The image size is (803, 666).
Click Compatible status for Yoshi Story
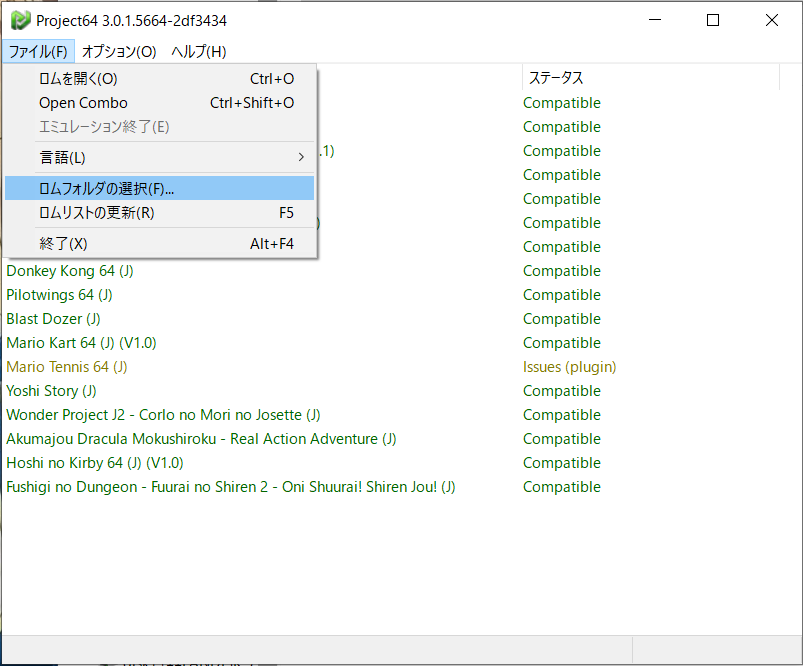(x=562, y=391)
